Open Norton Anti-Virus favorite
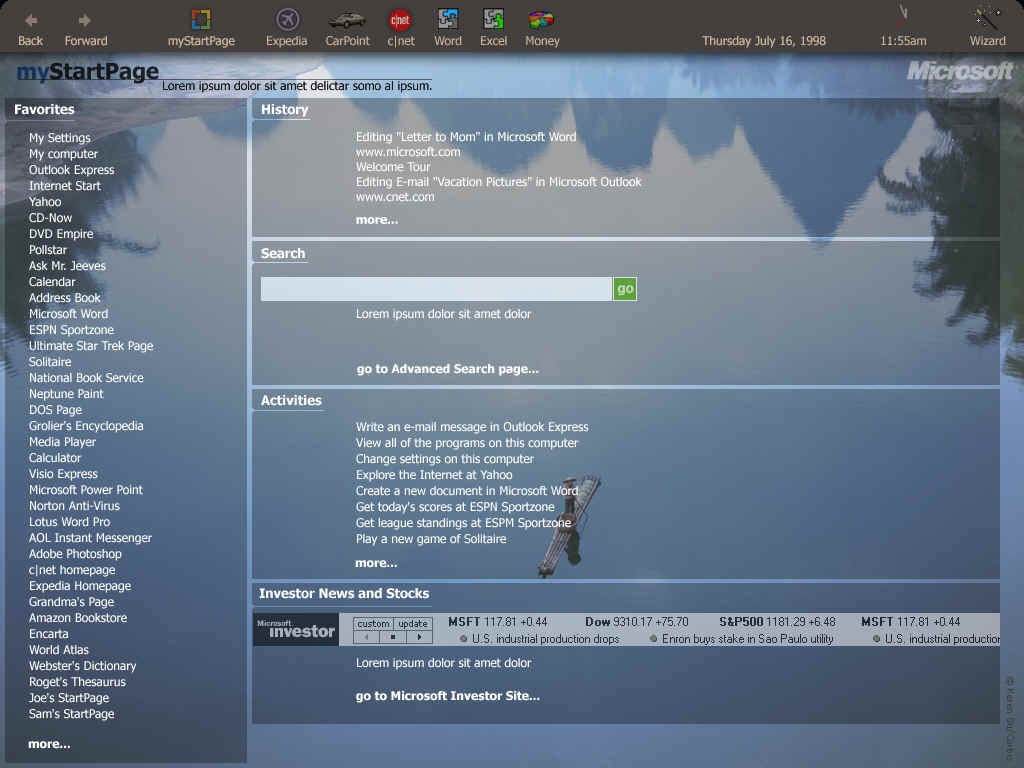Image resolution: width=1024 pixels, height=768 pixels. coord(74,506)
